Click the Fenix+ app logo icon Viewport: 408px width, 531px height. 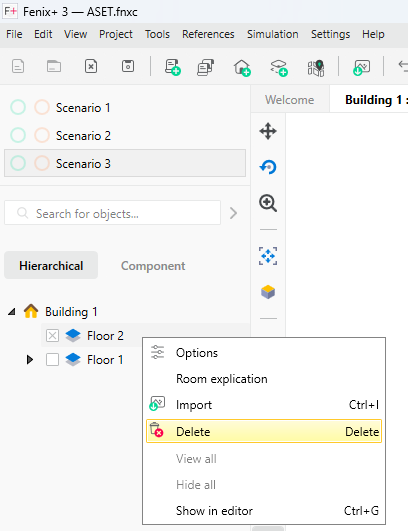click(x=10, y=11)
